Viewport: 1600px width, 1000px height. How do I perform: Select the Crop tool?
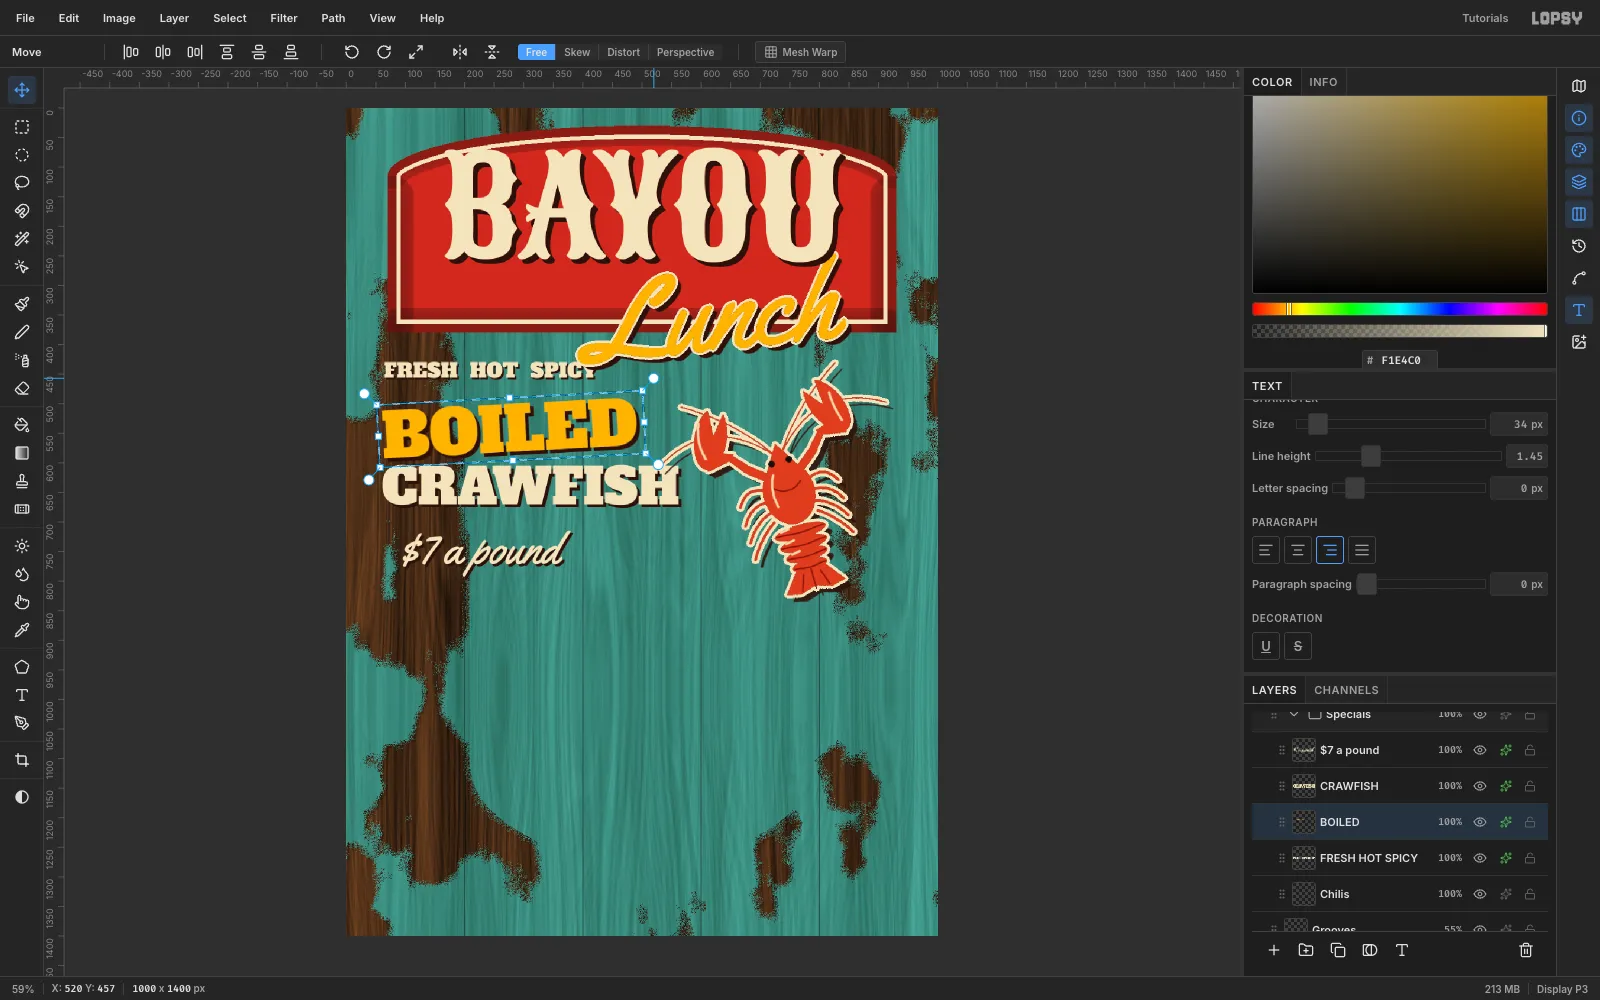pos(22,760)
